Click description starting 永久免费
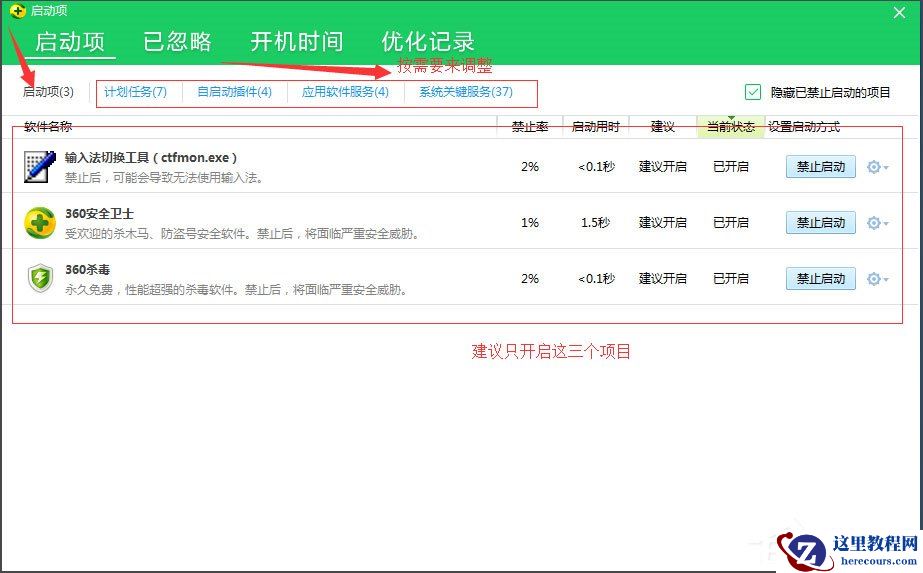 tap(237, 290)
